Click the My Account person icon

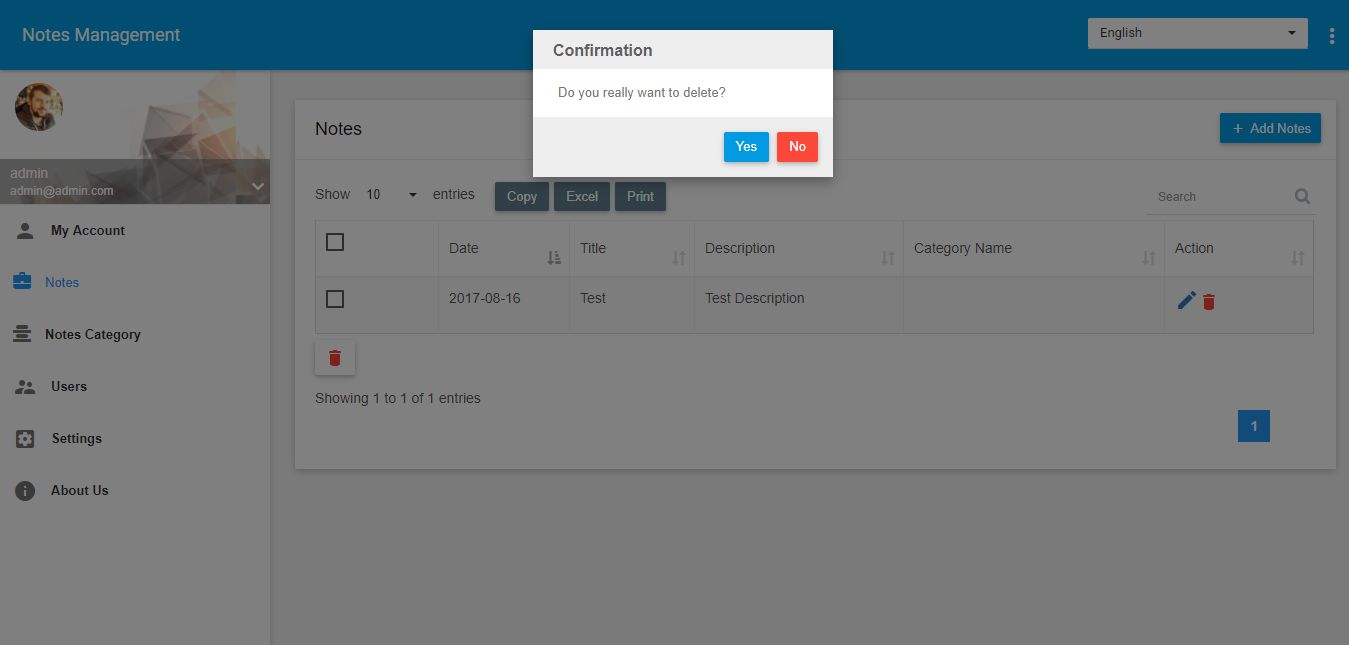click(x=25, y=231)
